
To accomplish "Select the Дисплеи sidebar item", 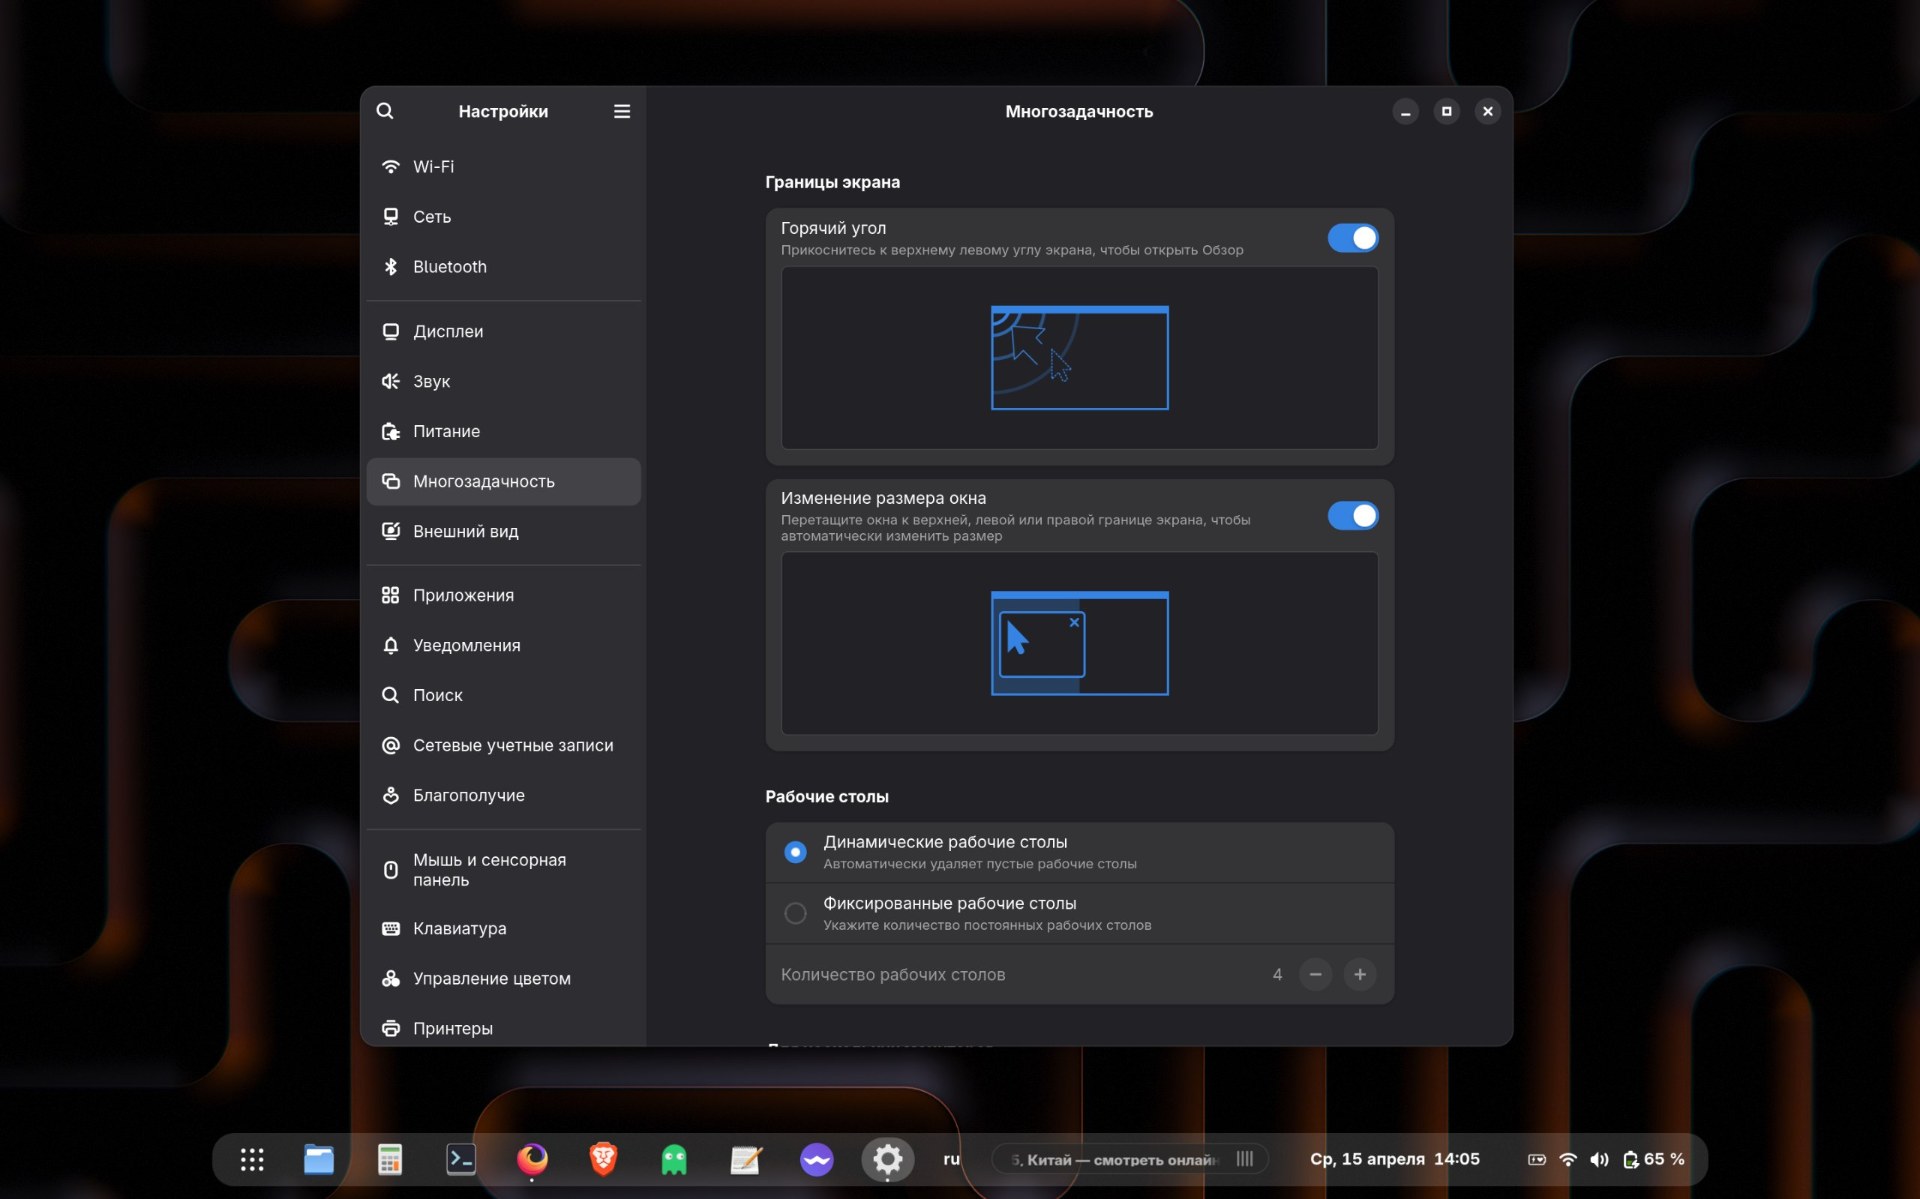I will [448, 331].
